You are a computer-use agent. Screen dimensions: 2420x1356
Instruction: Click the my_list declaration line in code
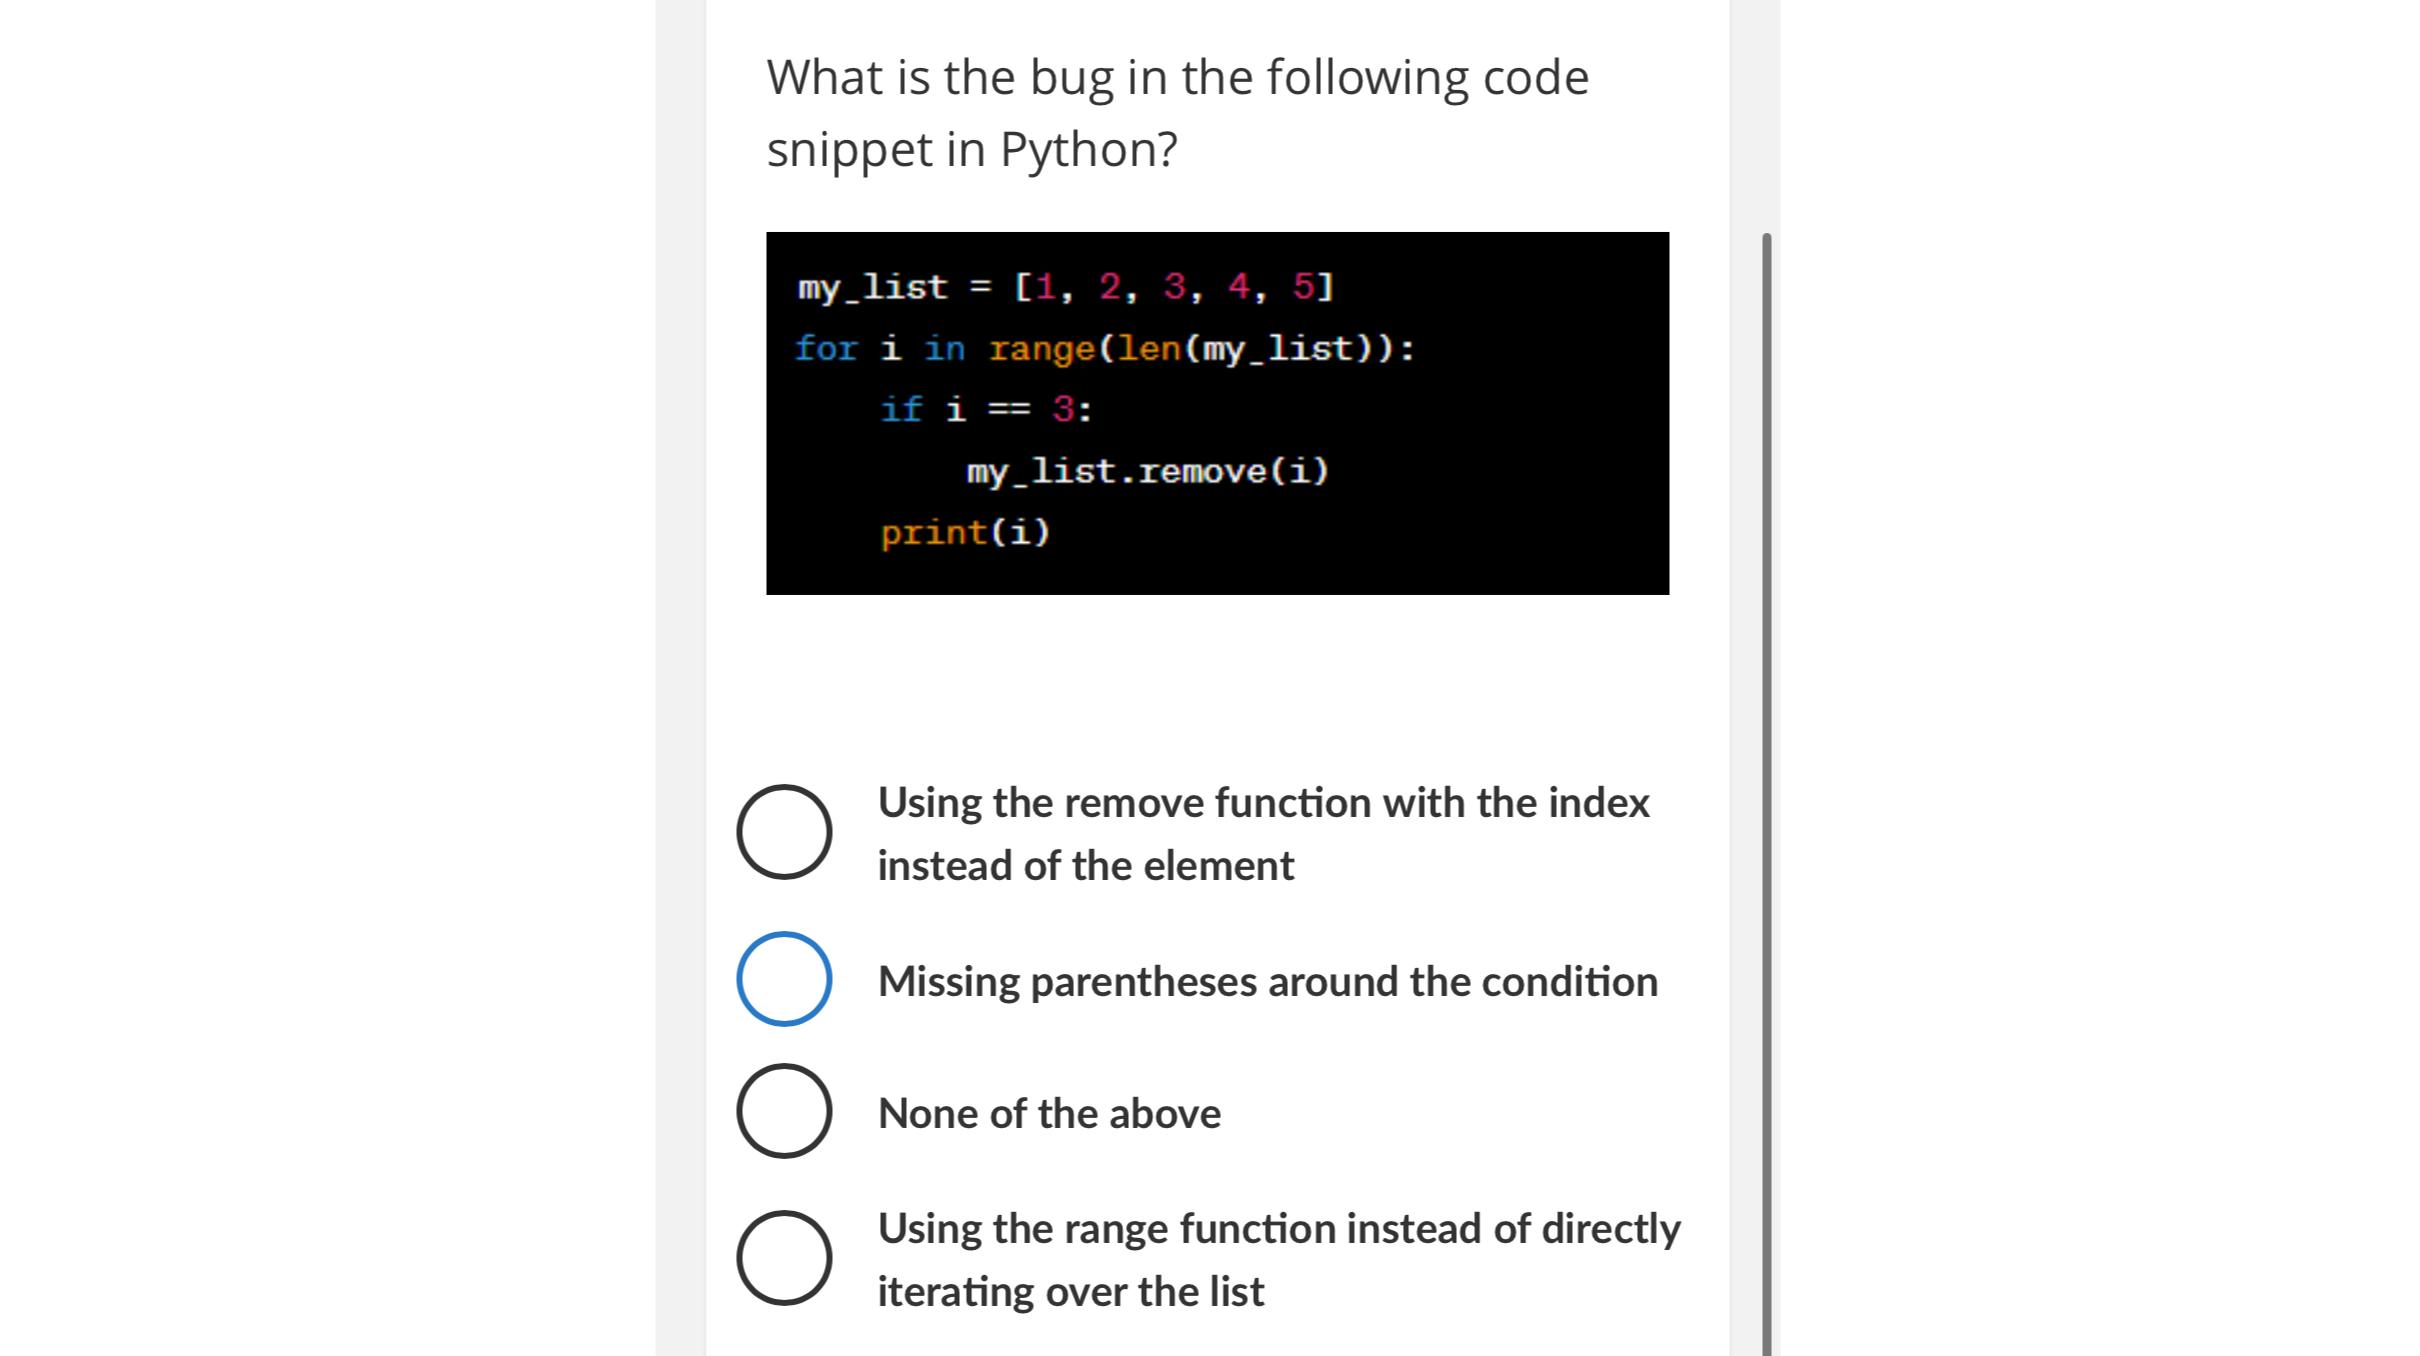pos(1062,287)
